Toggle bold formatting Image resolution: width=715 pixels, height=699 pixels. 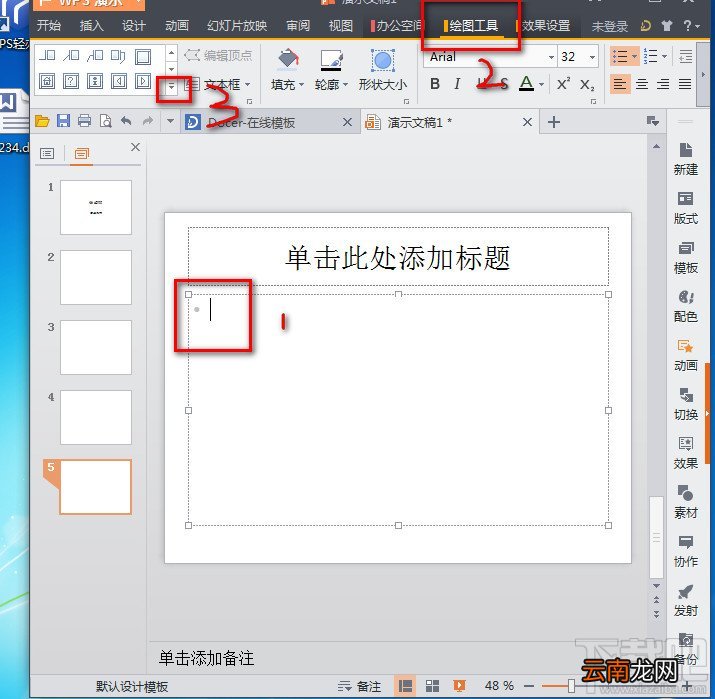[435, 84]
